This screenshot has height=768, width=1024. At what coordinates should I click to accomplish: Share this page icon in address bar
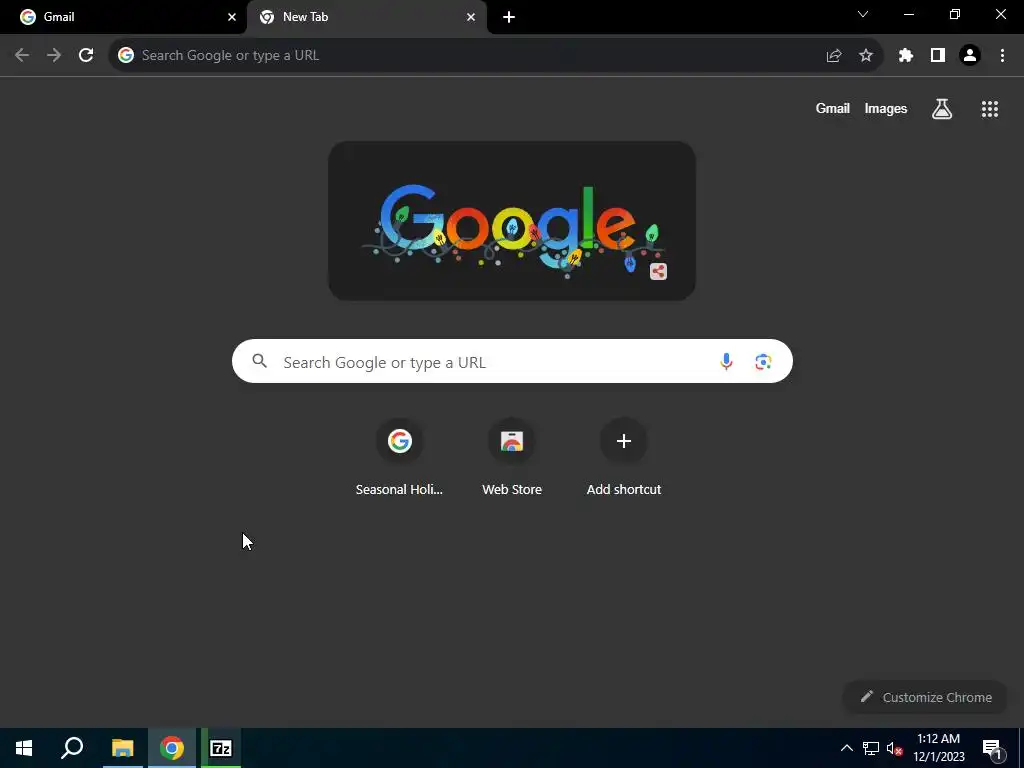point(833,56)
